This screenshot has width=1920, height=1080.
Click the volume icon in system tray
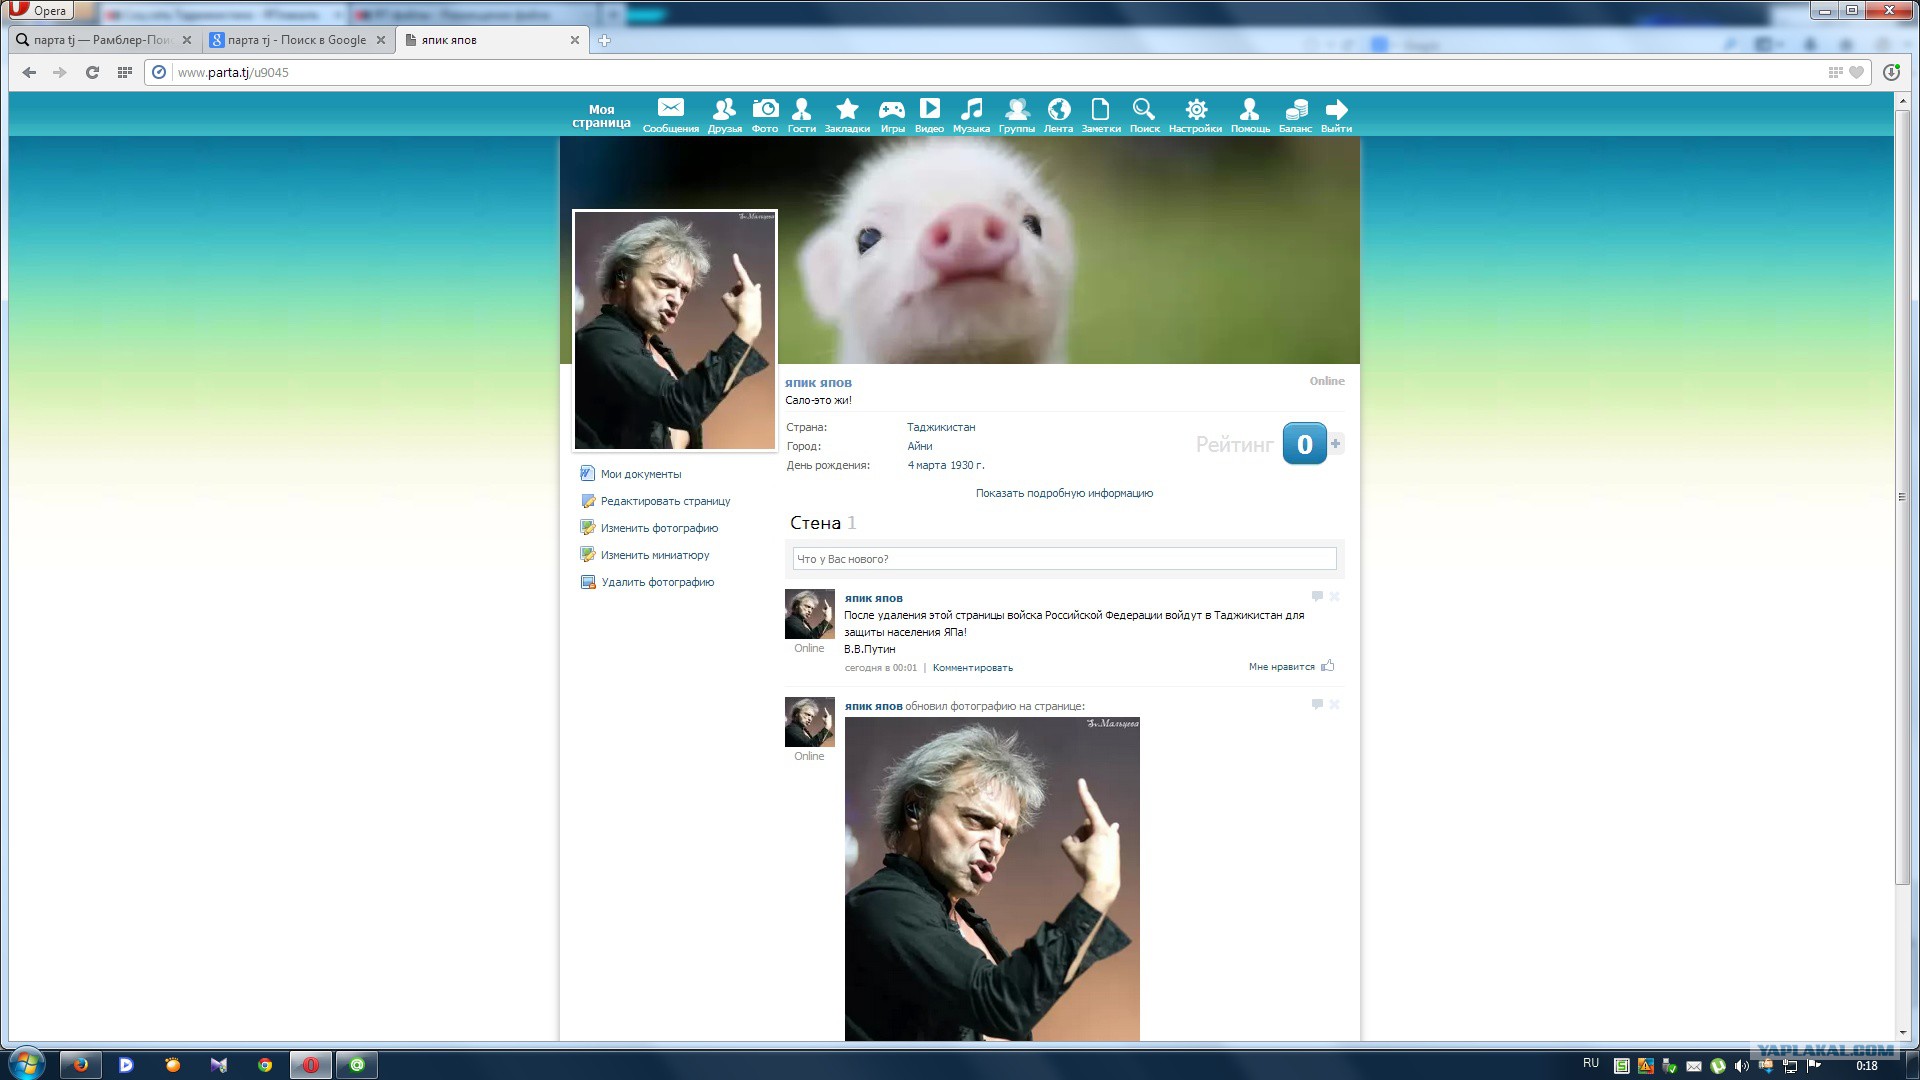tap(1742, 1066)
